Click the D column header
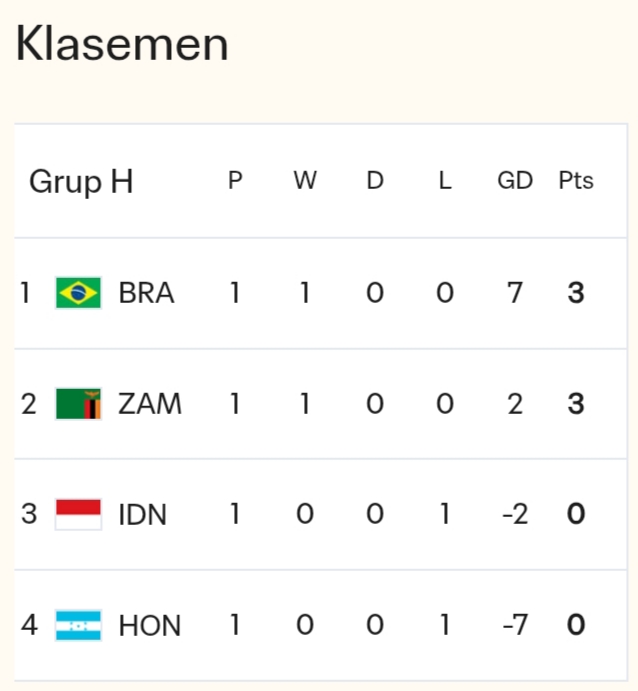The image size is (638, 691). [375, 181]
